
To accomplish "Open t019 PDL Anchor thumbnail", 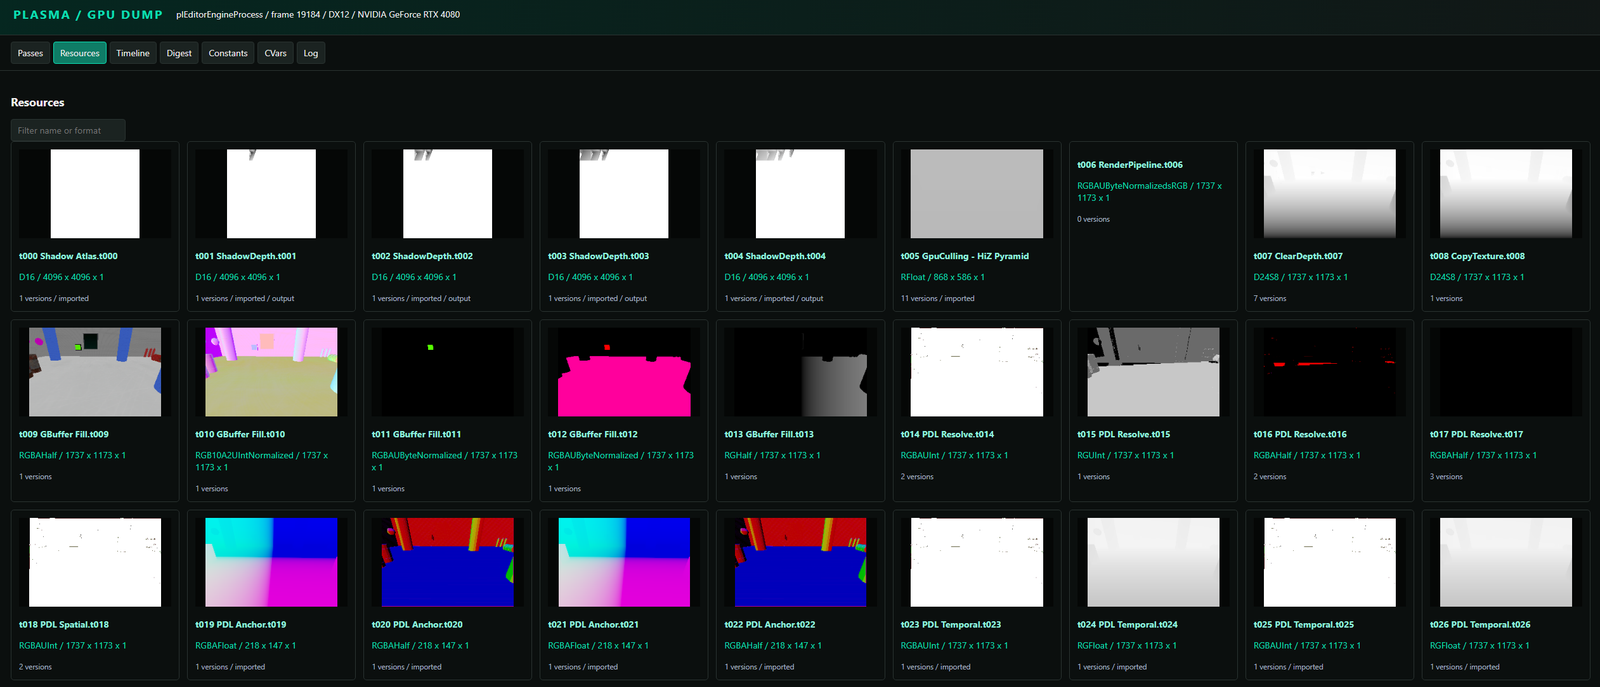I will click(271, 562).
